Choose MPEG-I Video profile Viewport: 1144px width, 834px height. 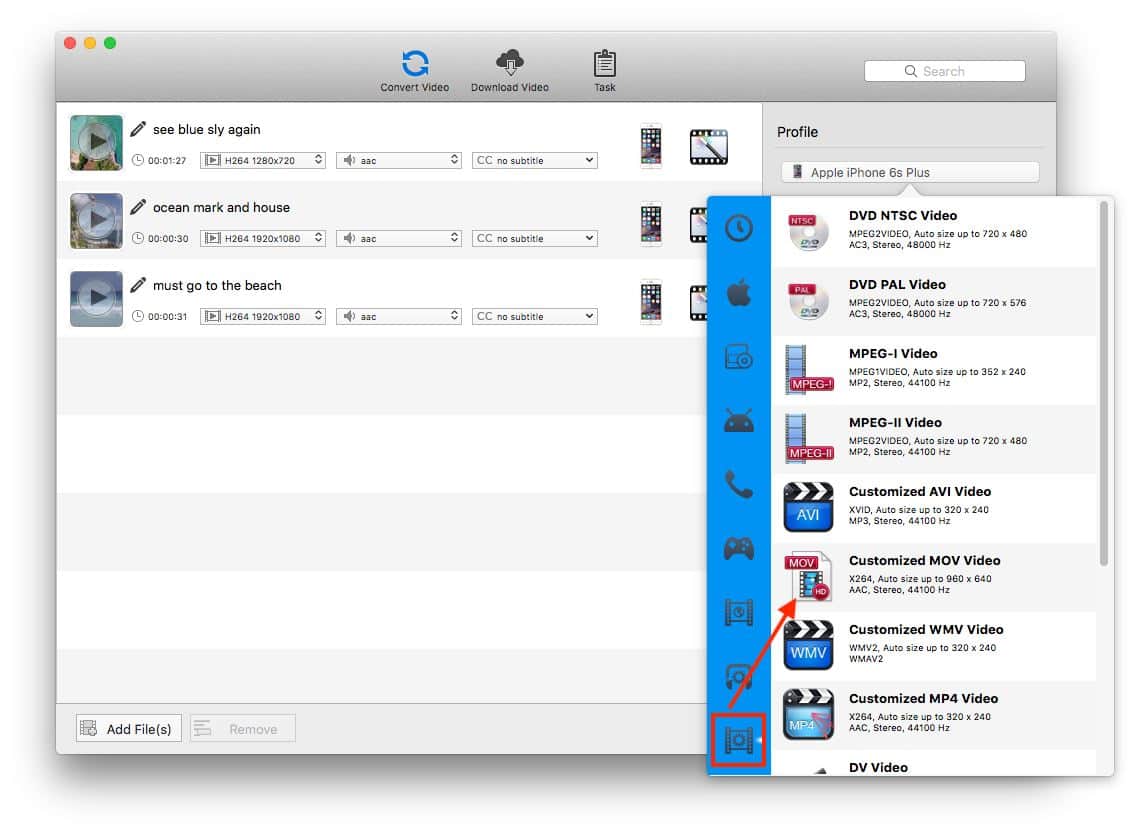pos(934,370)
